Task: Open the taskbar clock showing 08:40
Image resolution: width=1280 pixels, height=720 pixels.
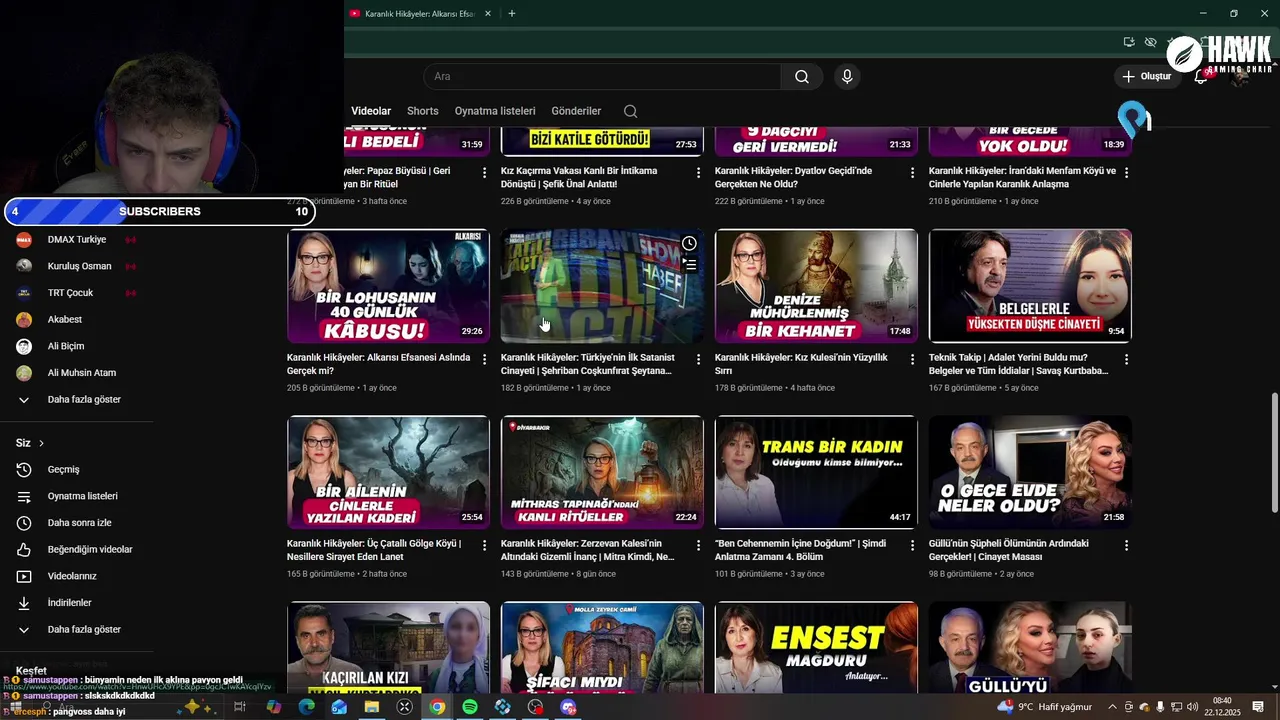Action: coord(1222,707)
